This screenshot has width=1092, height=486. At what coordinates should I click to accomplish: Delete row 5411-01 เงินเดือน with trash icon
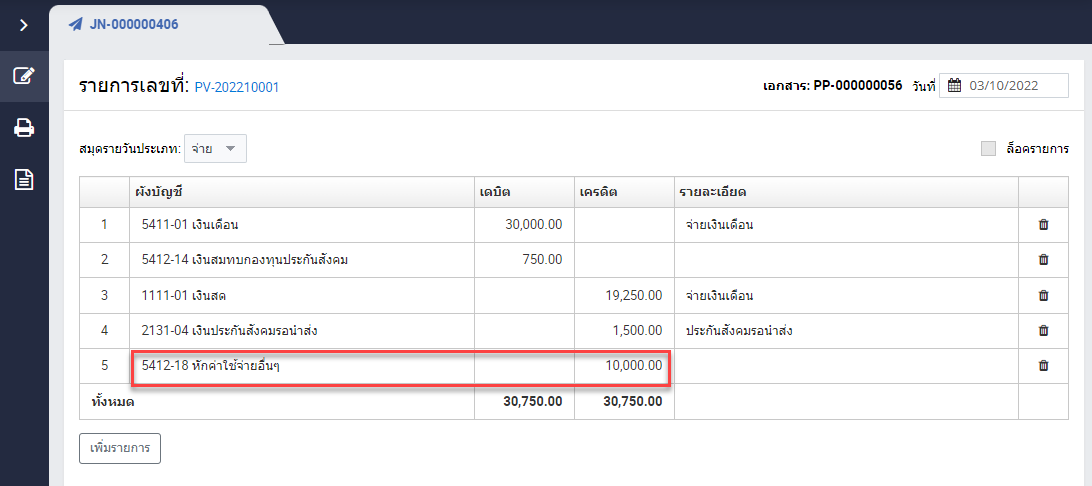pyautogui.click(x=1043, y=225)
